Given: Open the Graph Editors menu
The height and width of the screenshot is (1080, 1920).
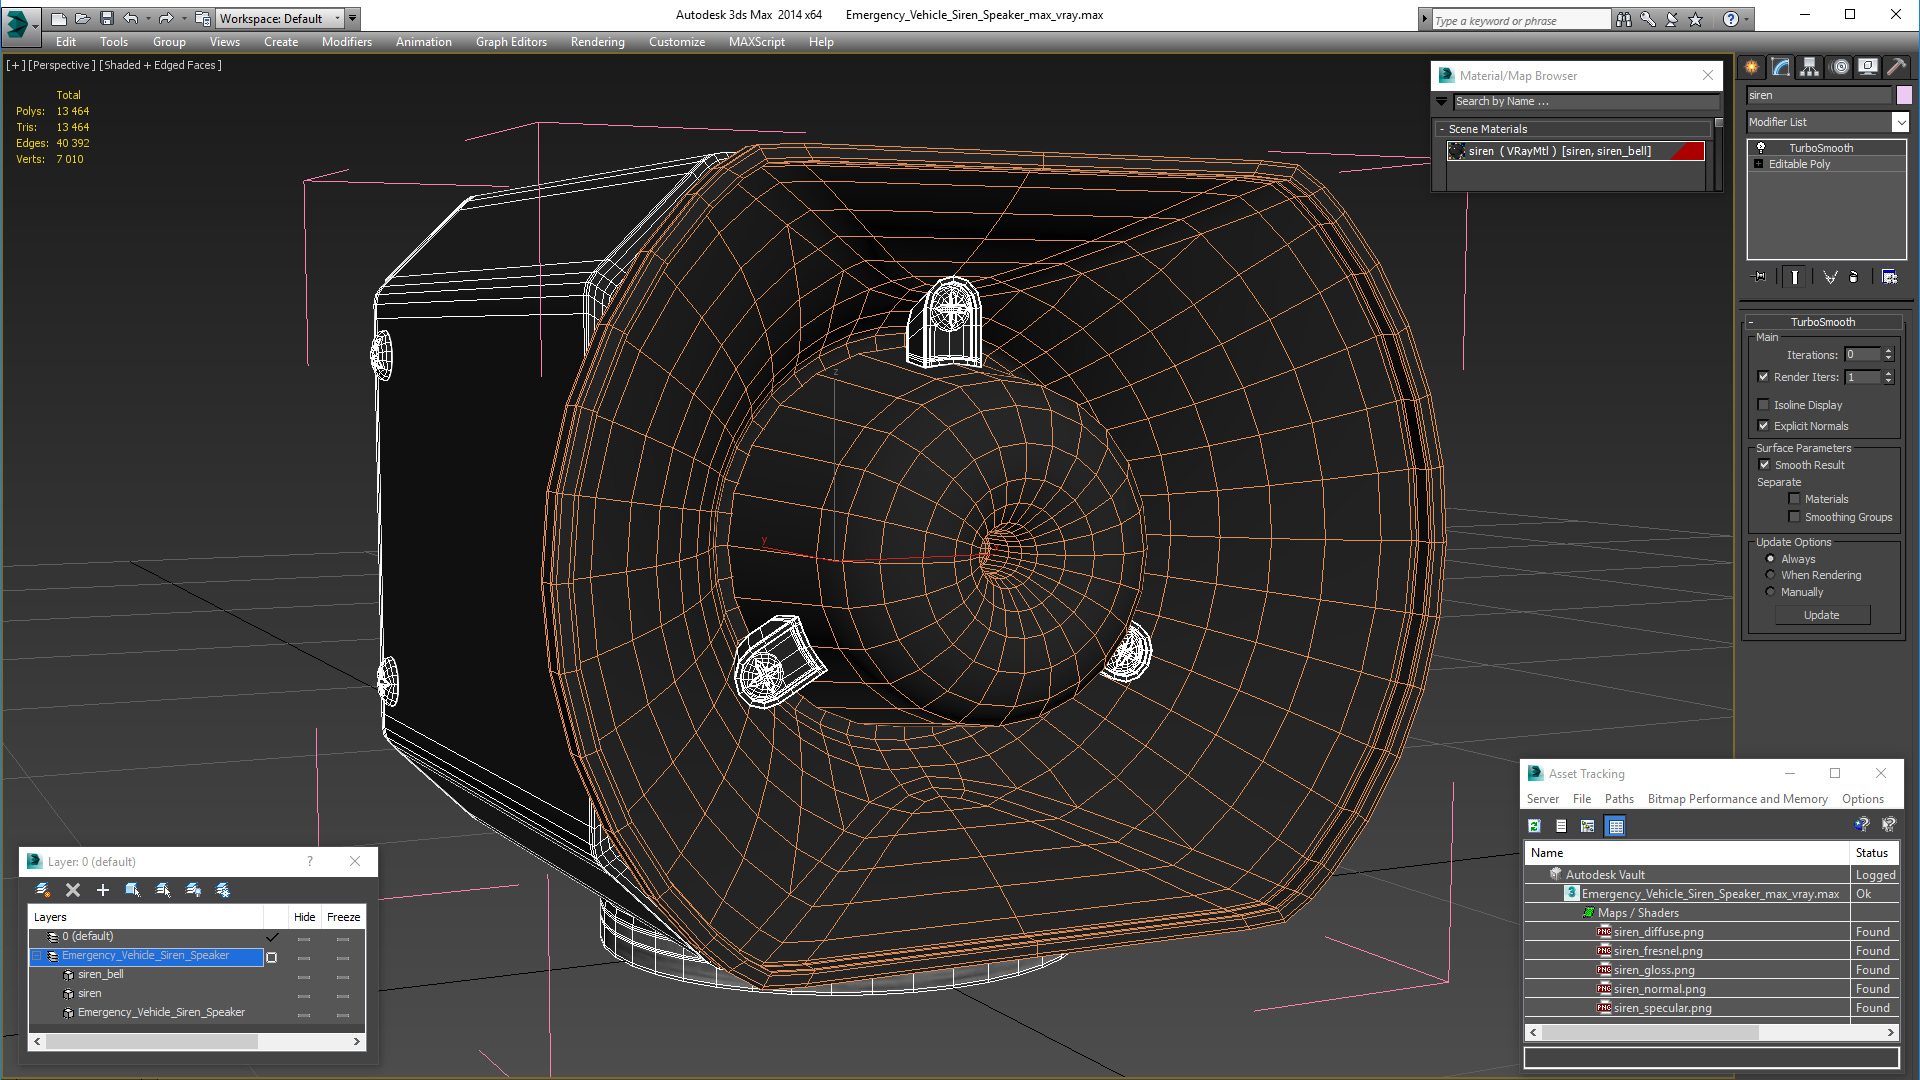Looking at the screenshot, I should 511,42.
